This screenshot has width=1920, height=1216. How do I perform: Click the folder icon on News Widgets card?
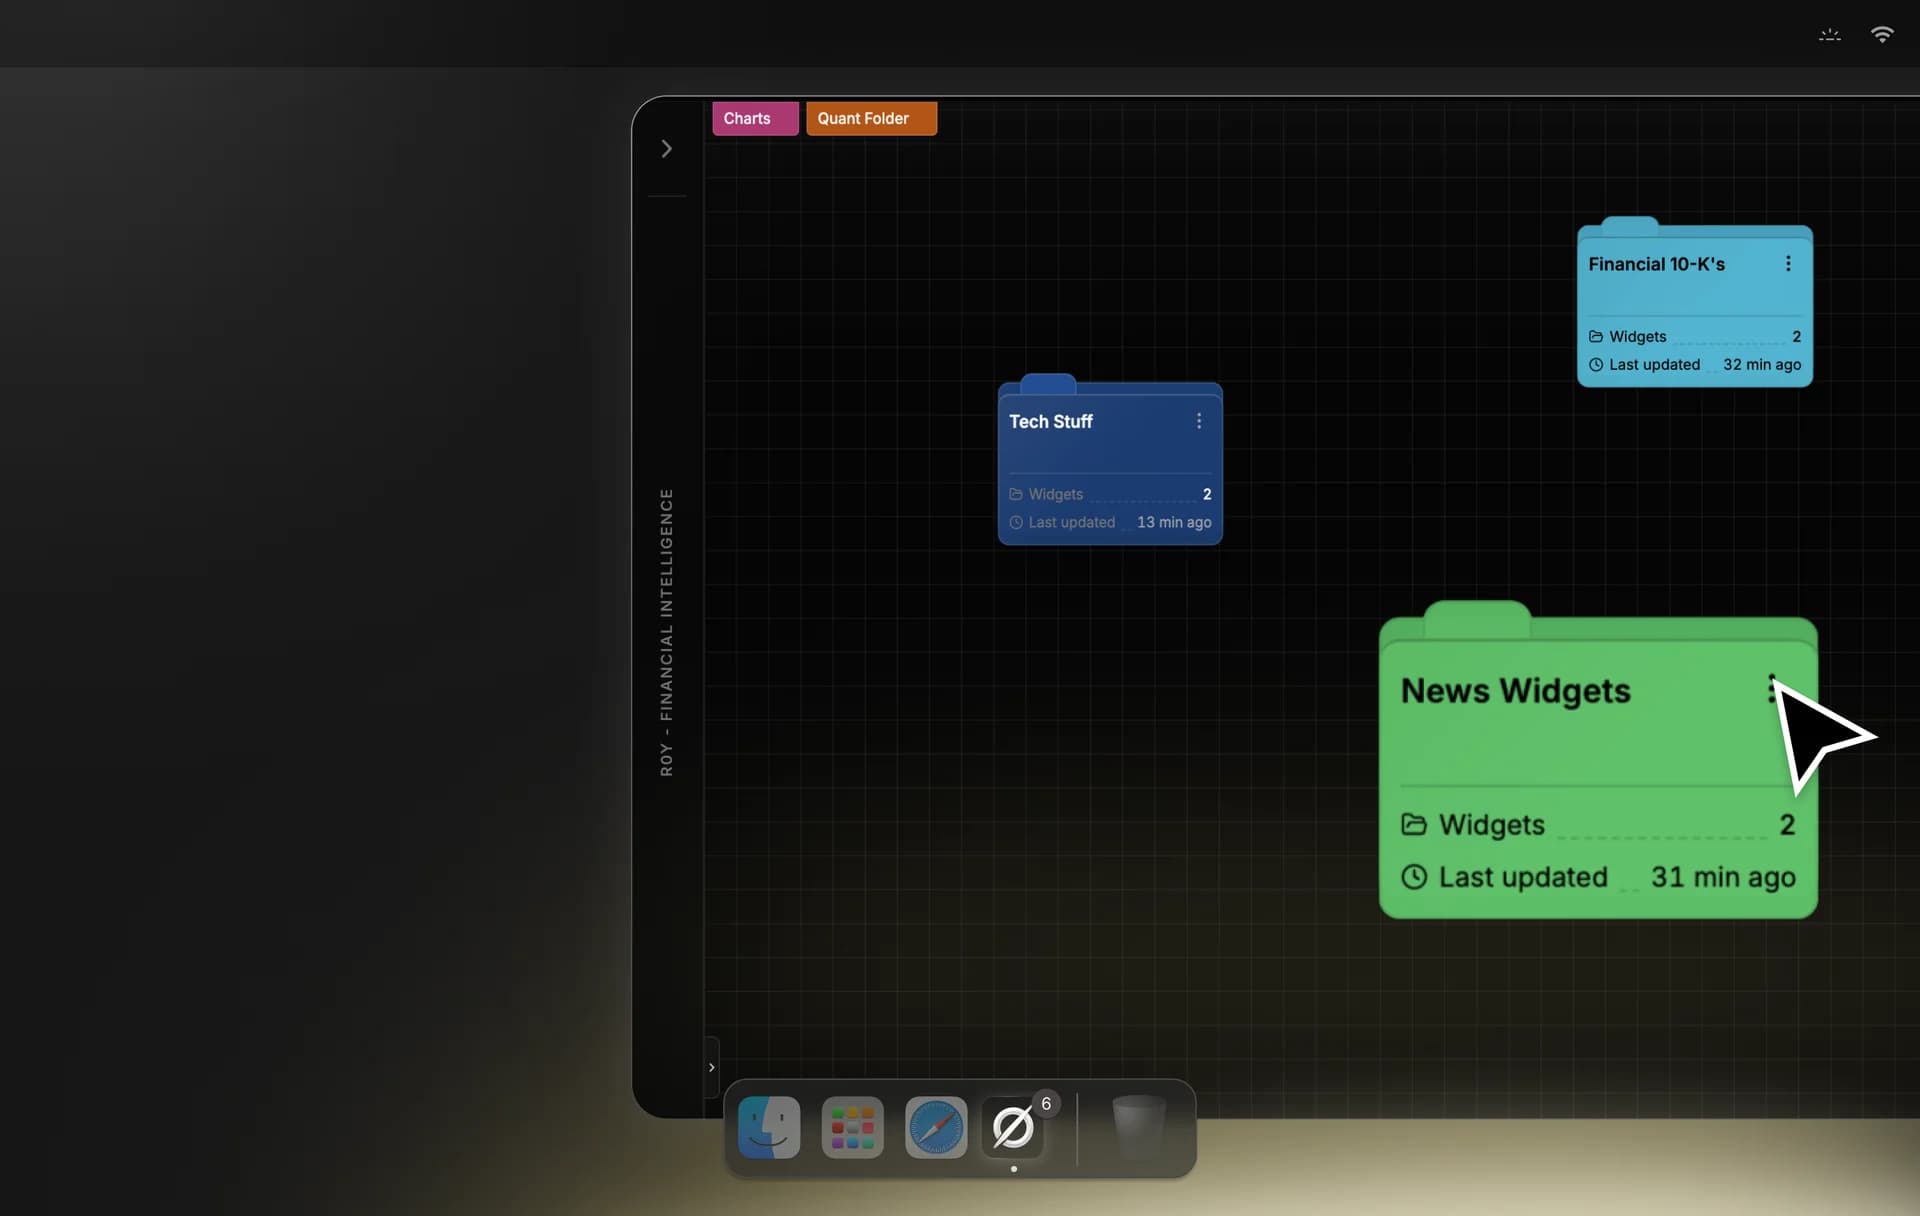coord(1414,824)
